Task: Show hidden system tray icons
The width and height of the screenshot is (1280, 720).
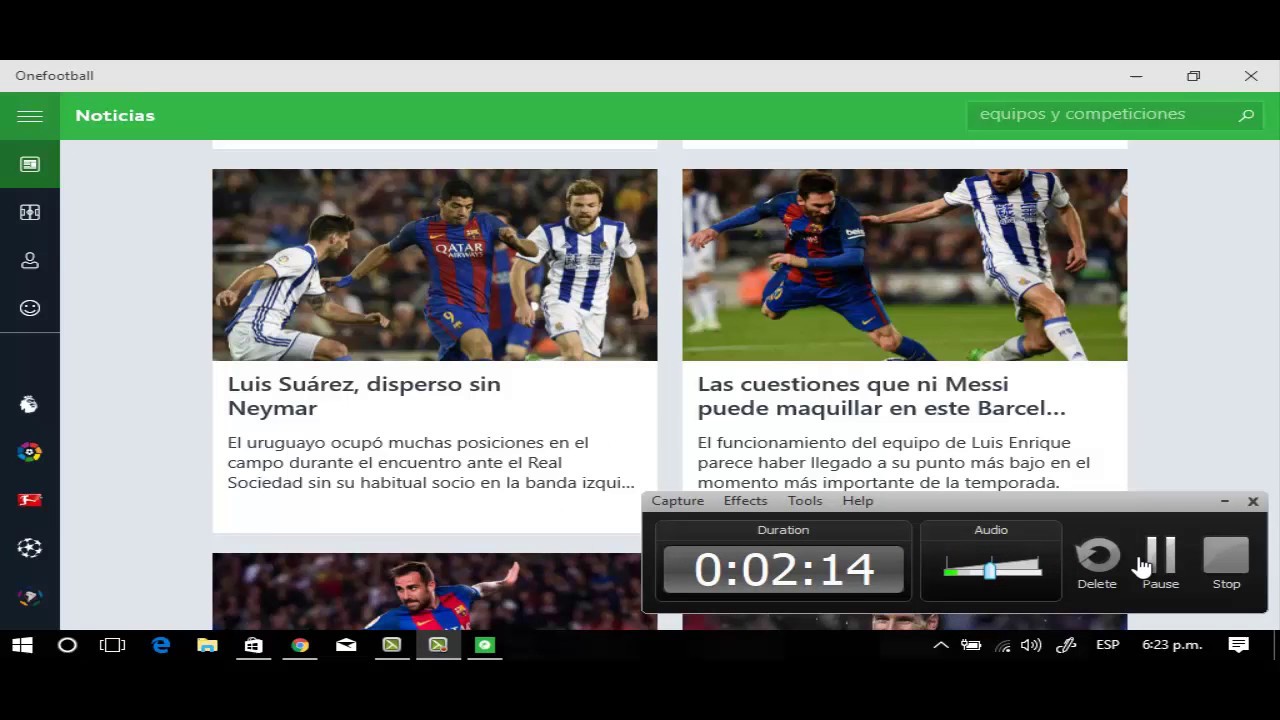Action: tap(941, 645)
